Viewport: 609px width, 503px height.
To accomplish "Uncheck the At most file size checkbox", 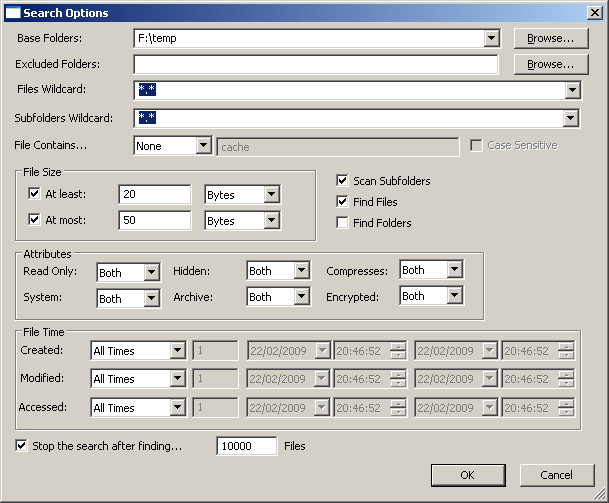I will [34, 219].
